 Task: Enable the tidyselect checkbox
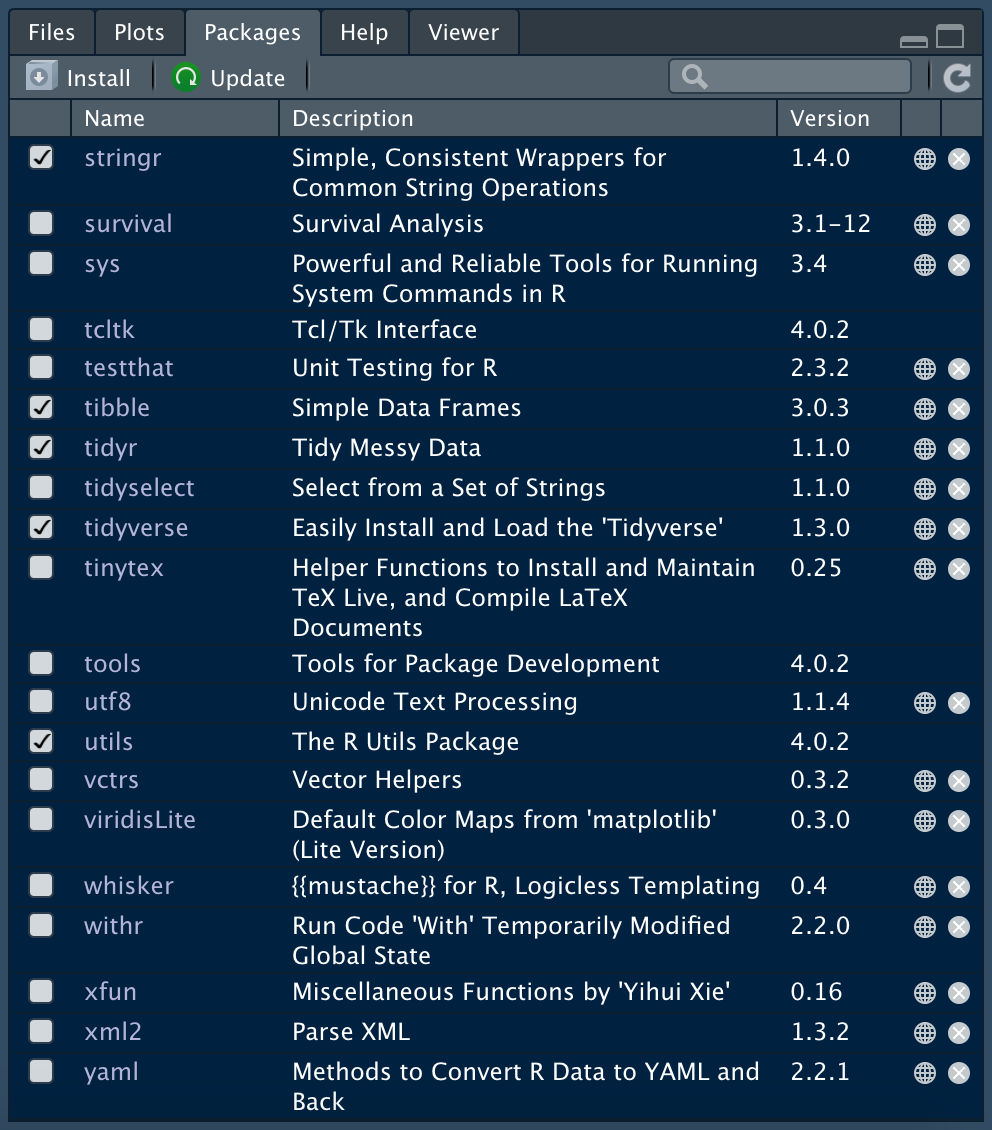(41, 487)
